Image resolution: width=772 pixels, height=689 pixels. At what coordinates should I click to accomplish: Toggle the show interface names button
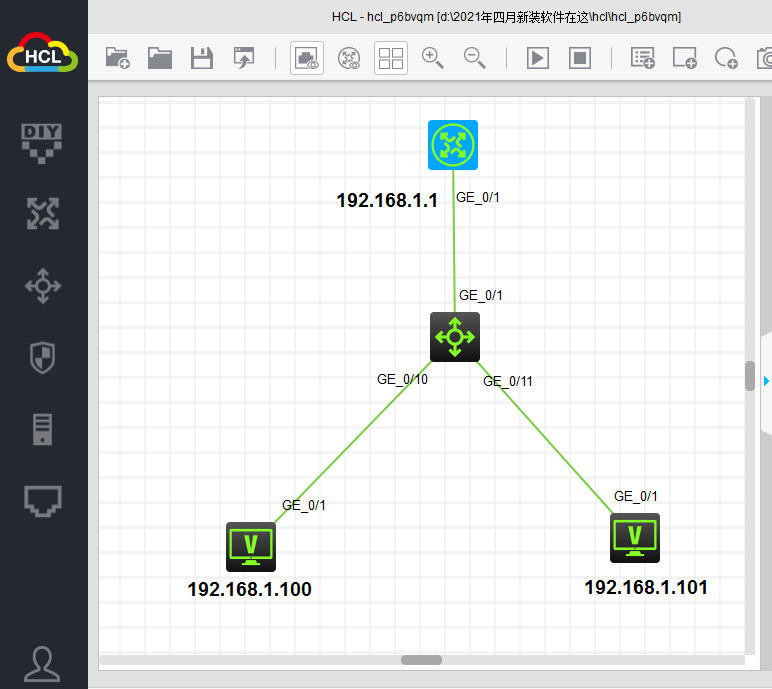[x=307, y=58]
